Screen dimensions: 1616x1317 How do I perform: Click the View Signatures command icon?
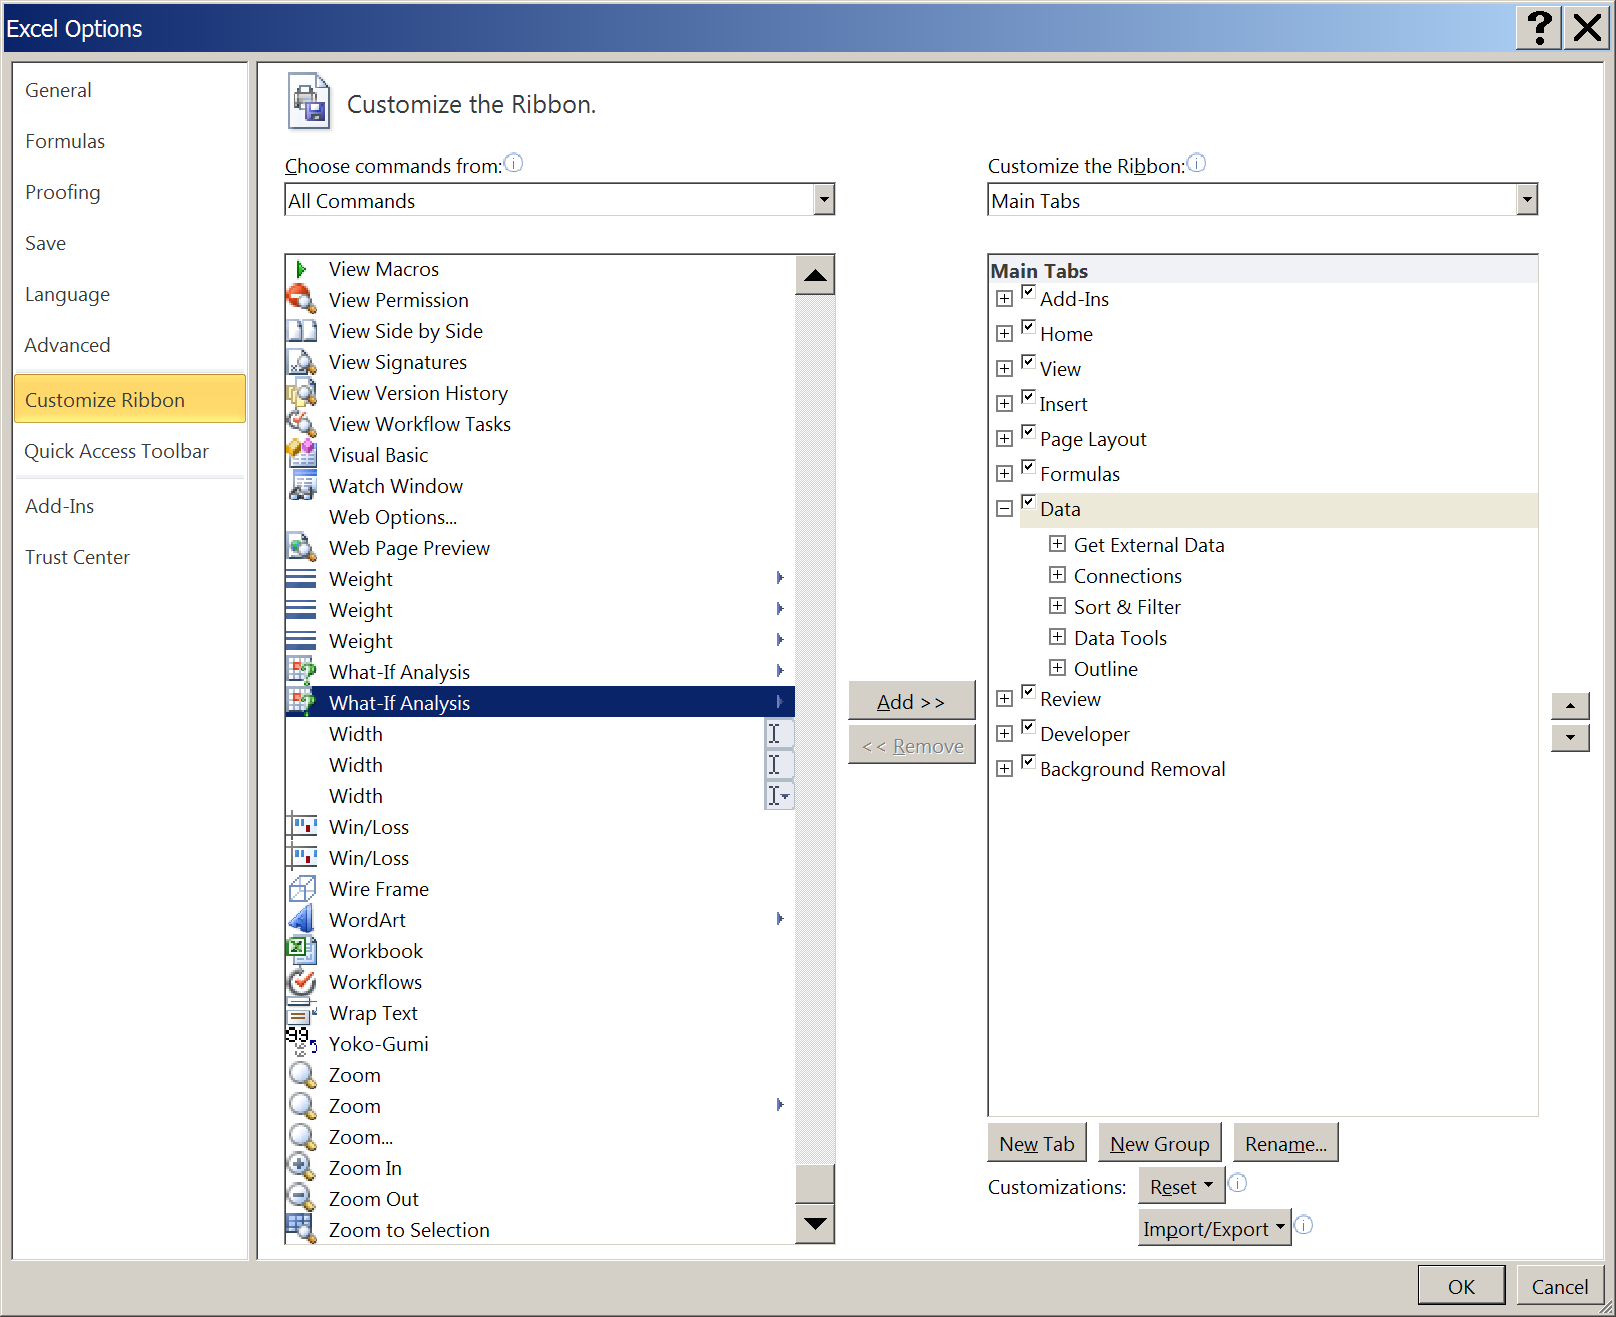click(301, 362)
